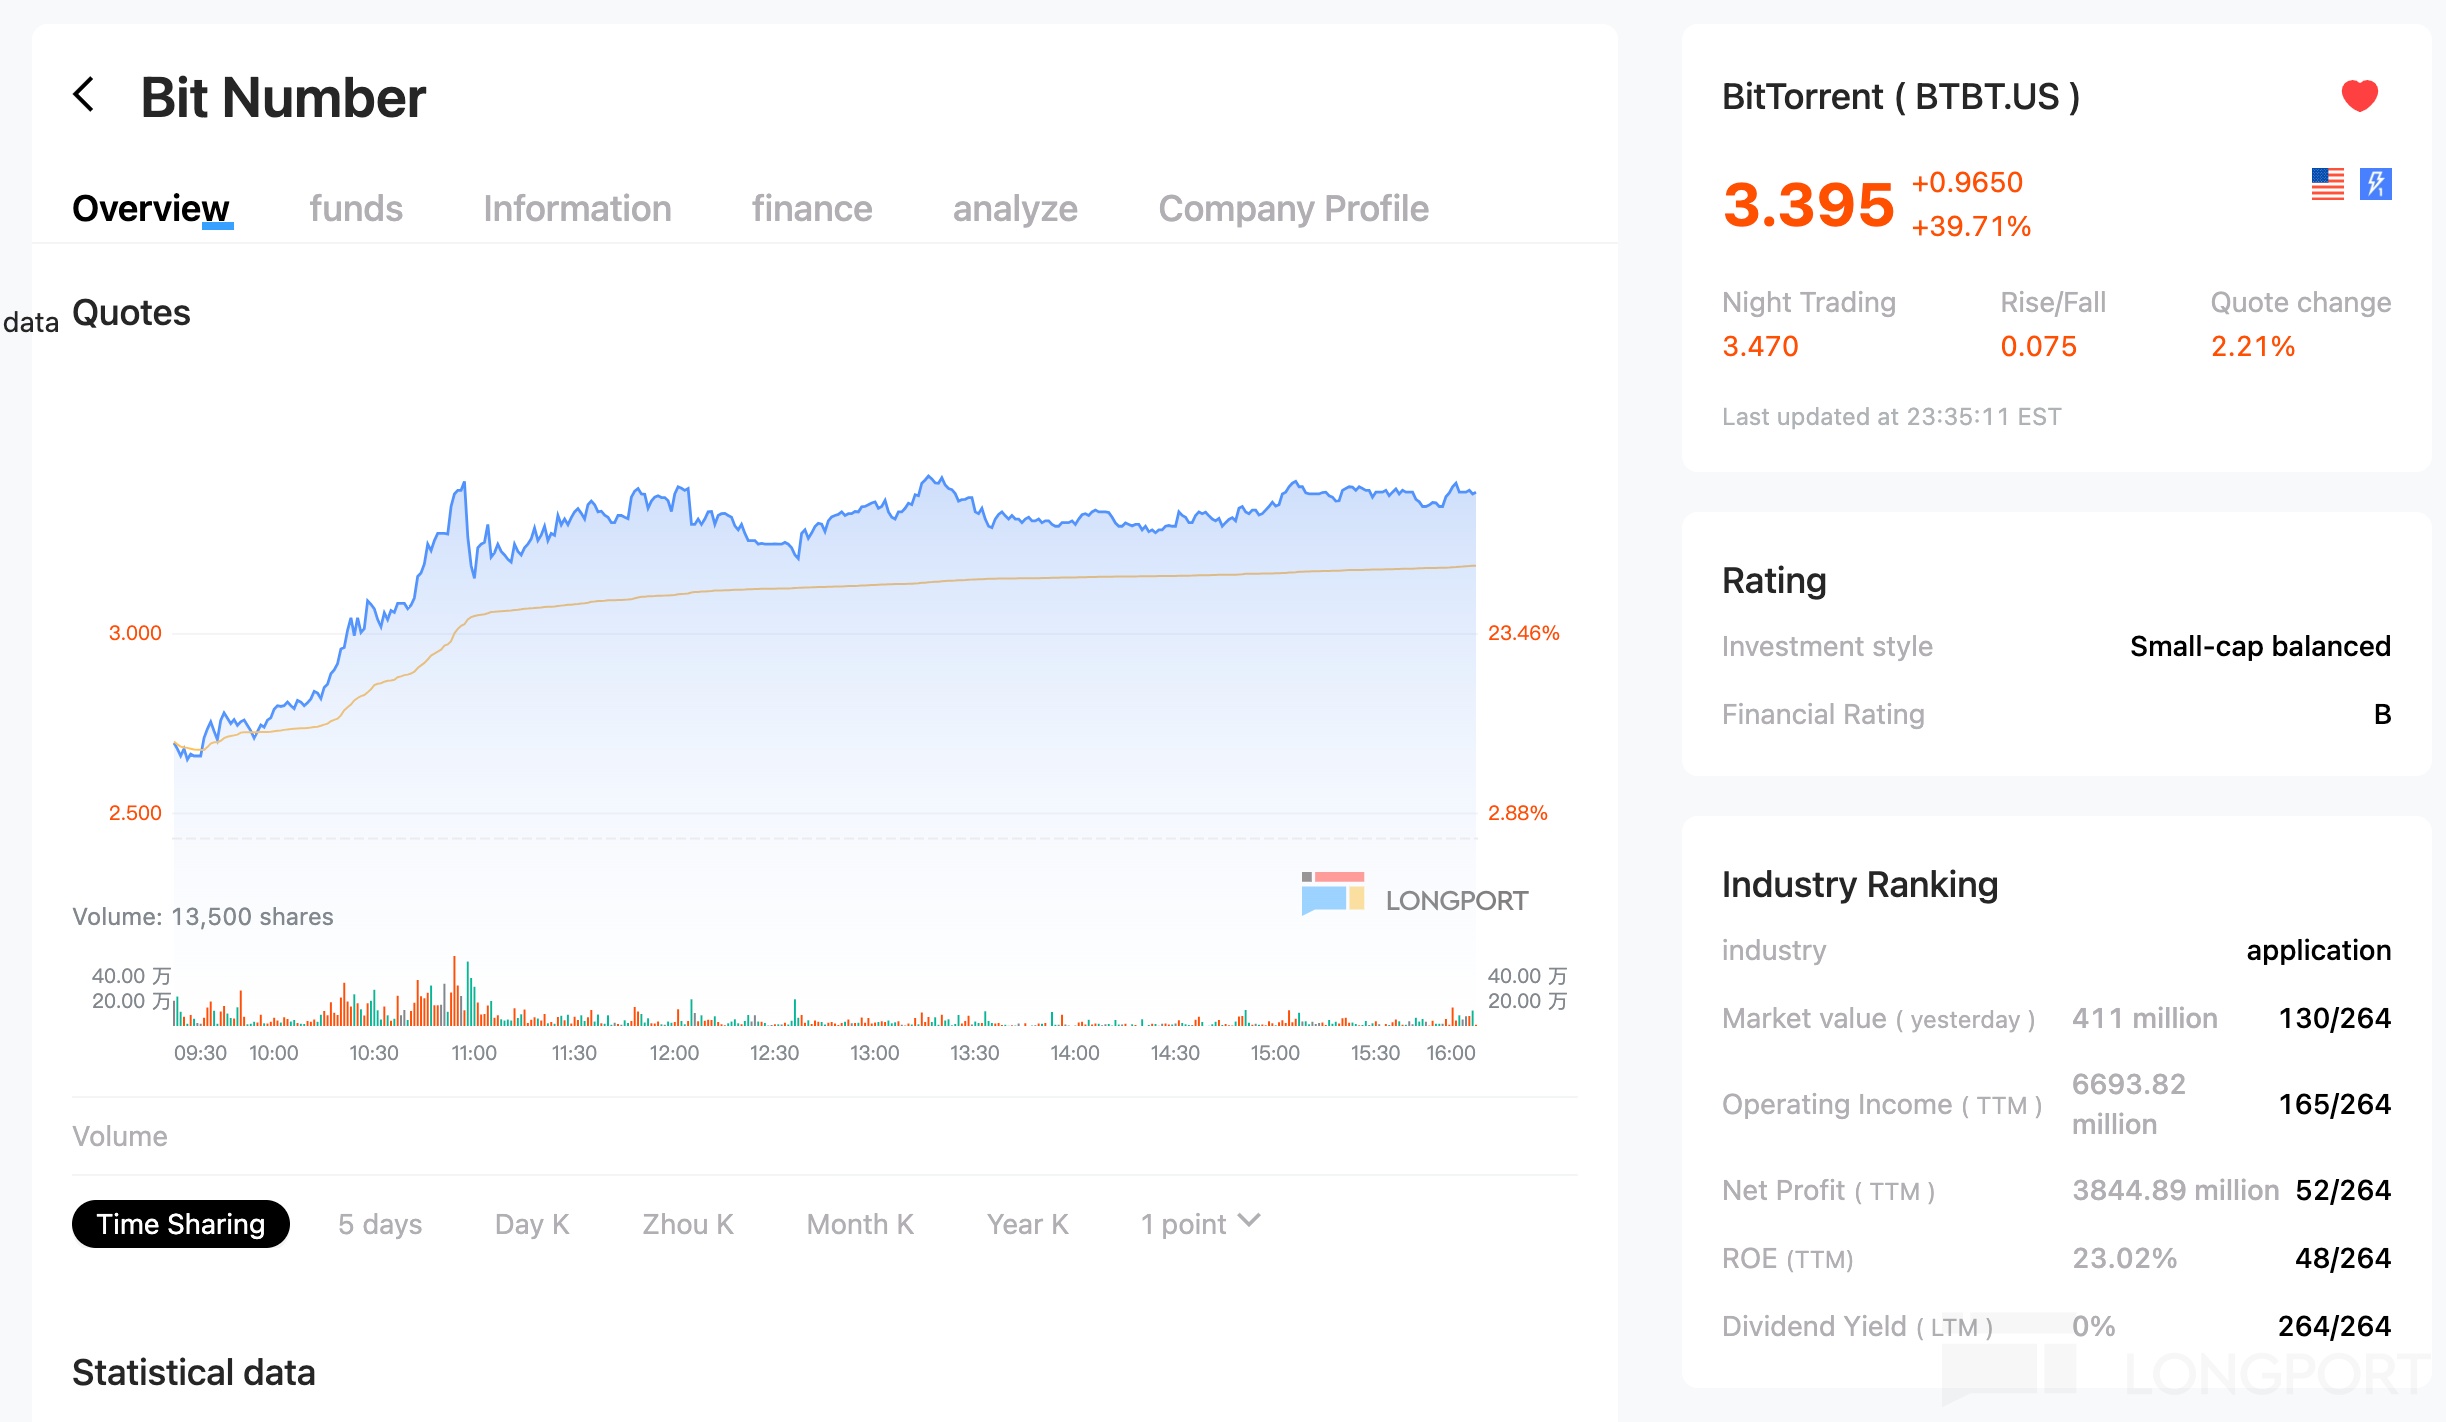Open the Information tab

point(577,208)
